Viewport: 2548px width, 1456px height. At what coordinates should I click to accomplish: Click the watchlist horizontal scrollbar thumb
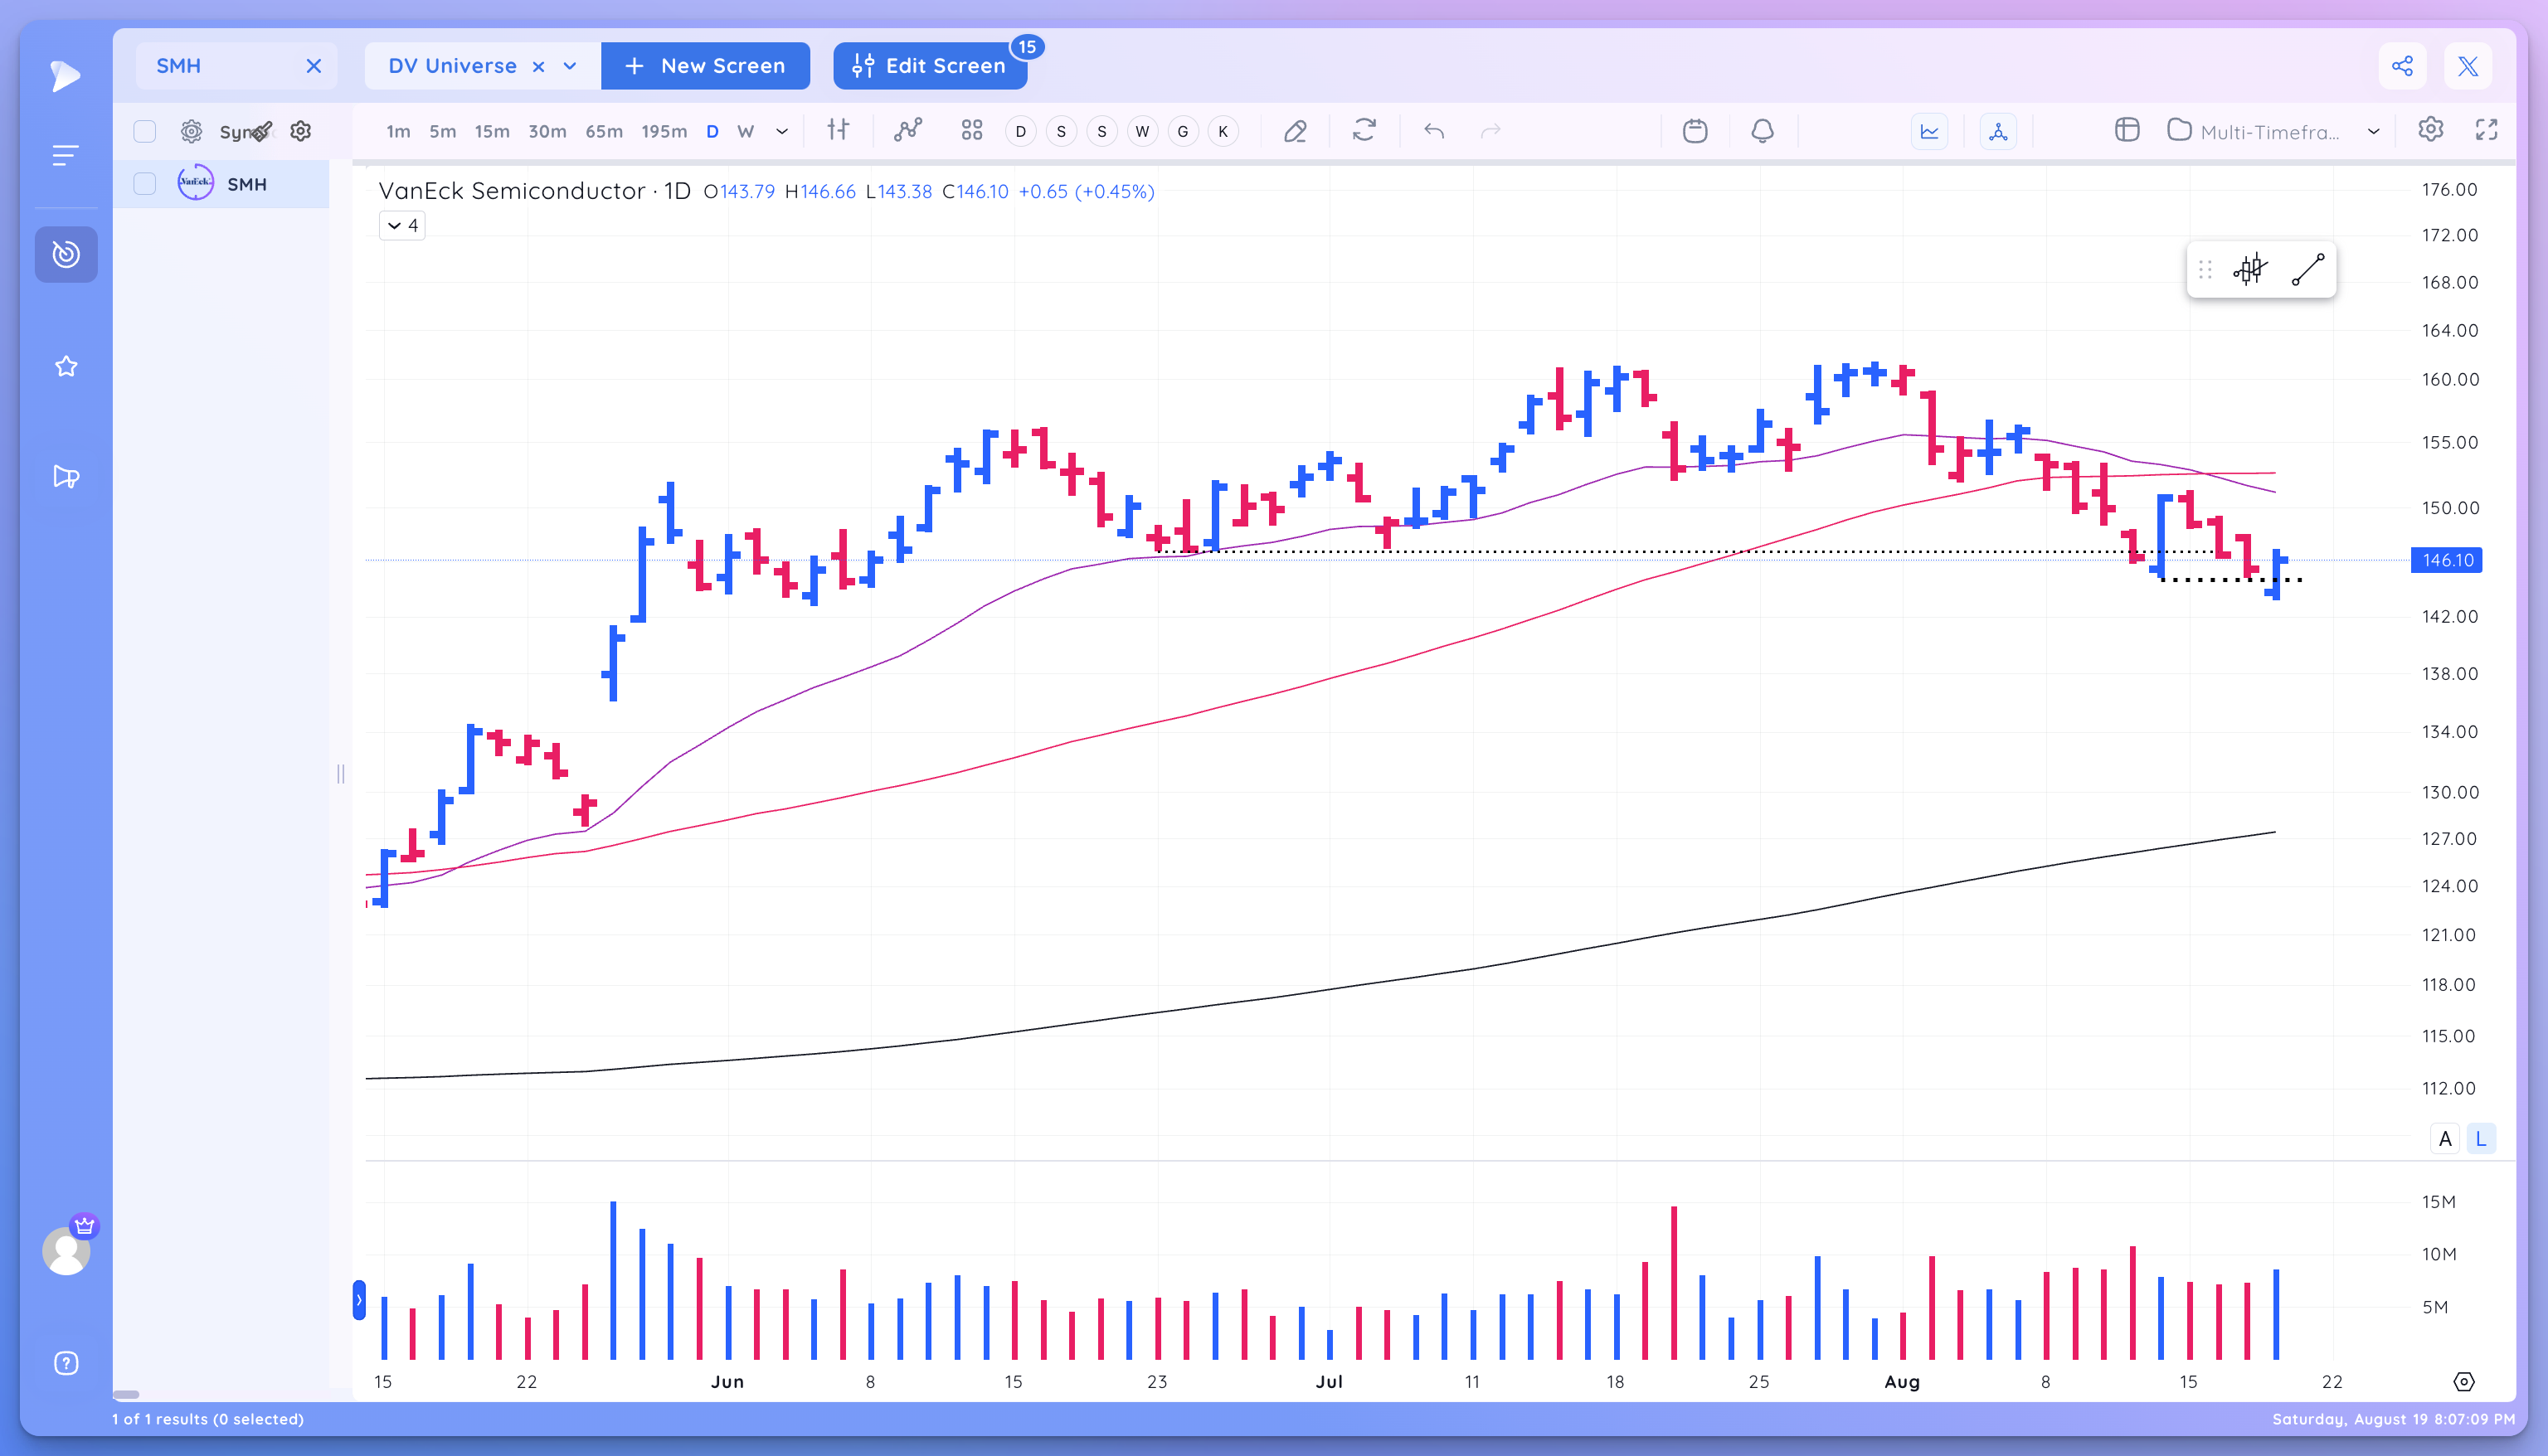pos(126,1394)
